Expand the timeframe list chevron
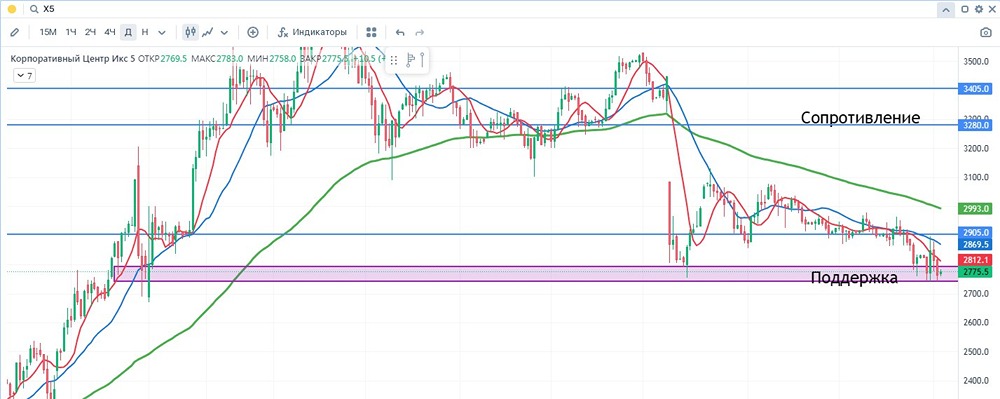 (162, 32)
